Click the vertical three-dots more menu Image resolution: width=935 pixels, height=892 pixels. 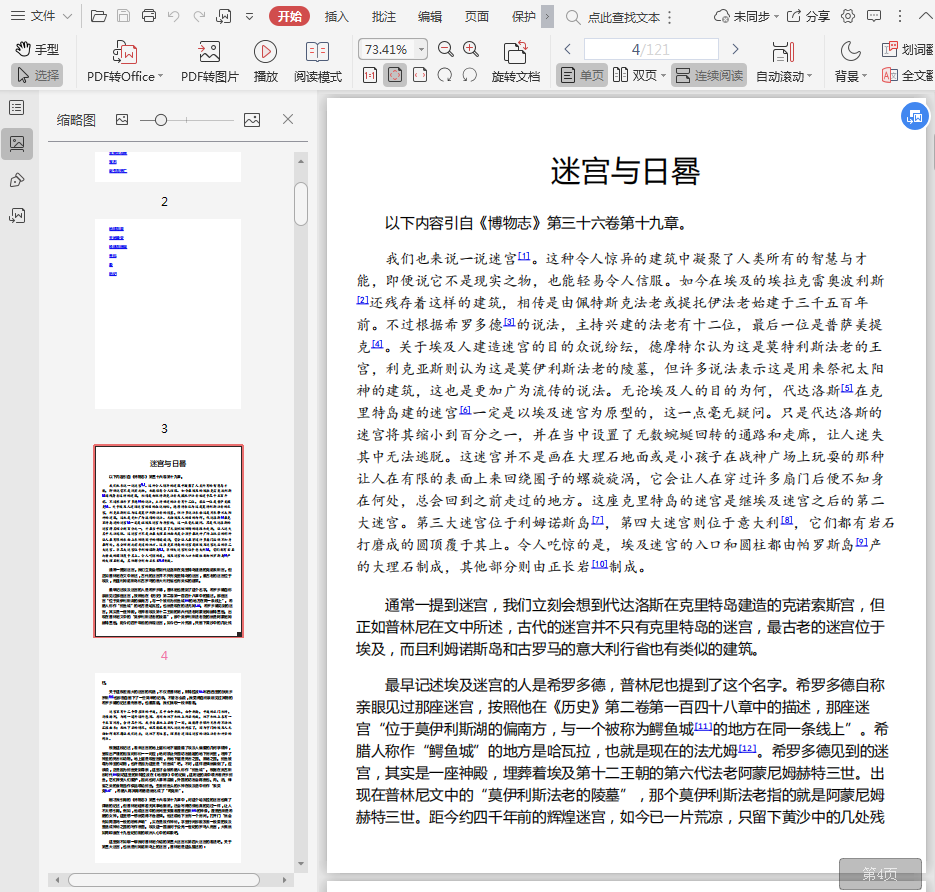point(900,16)
